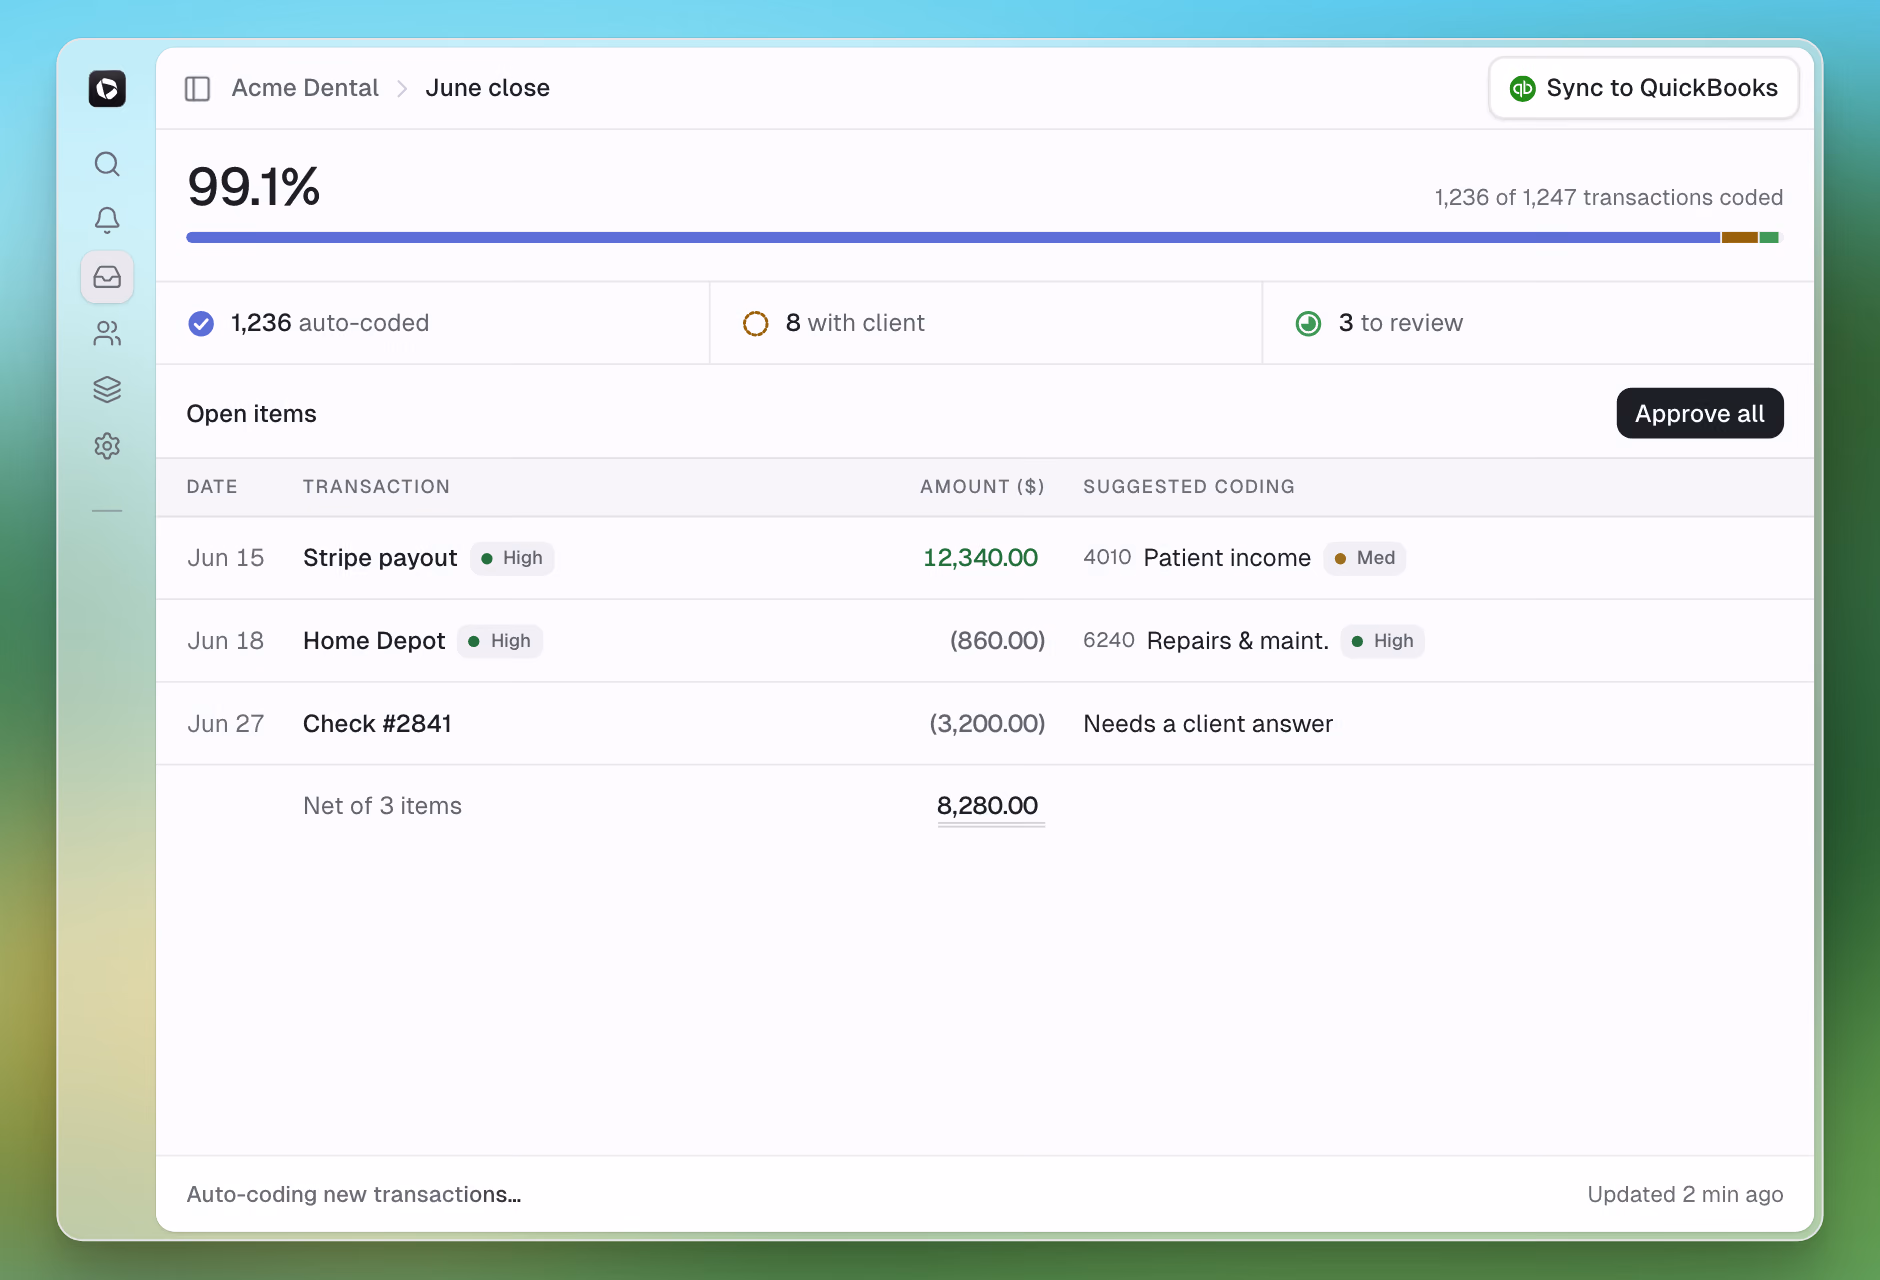The image size is (1880, 1280).
Task: Click account code 4010
Action: coord(1107,558)
